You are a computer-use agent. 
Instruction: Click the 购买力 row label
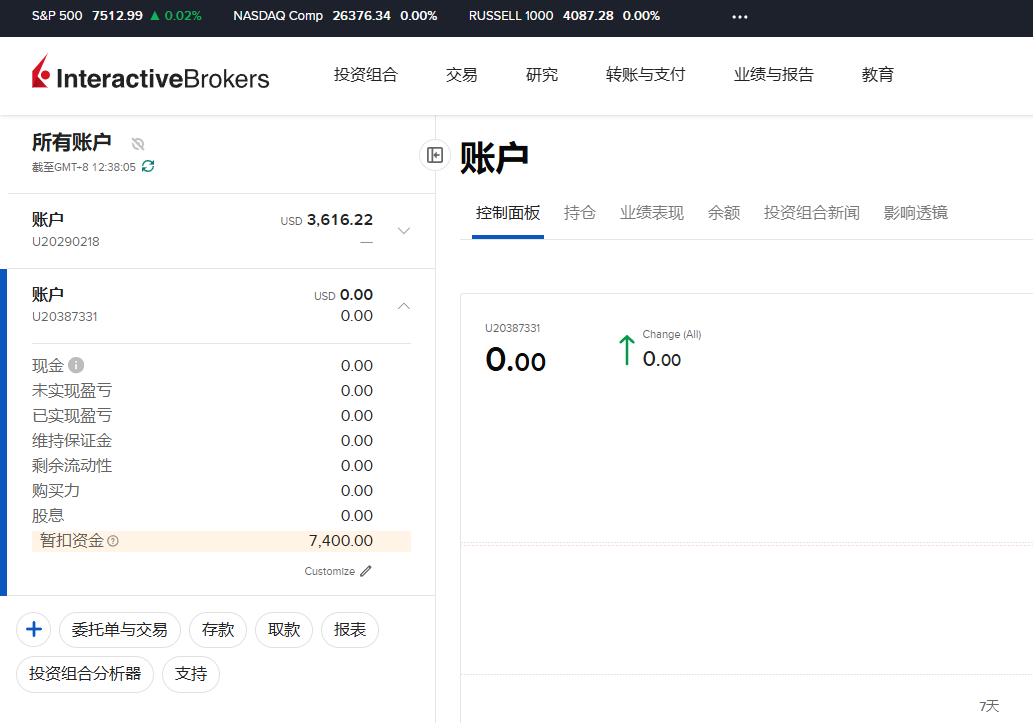[56, 491]
